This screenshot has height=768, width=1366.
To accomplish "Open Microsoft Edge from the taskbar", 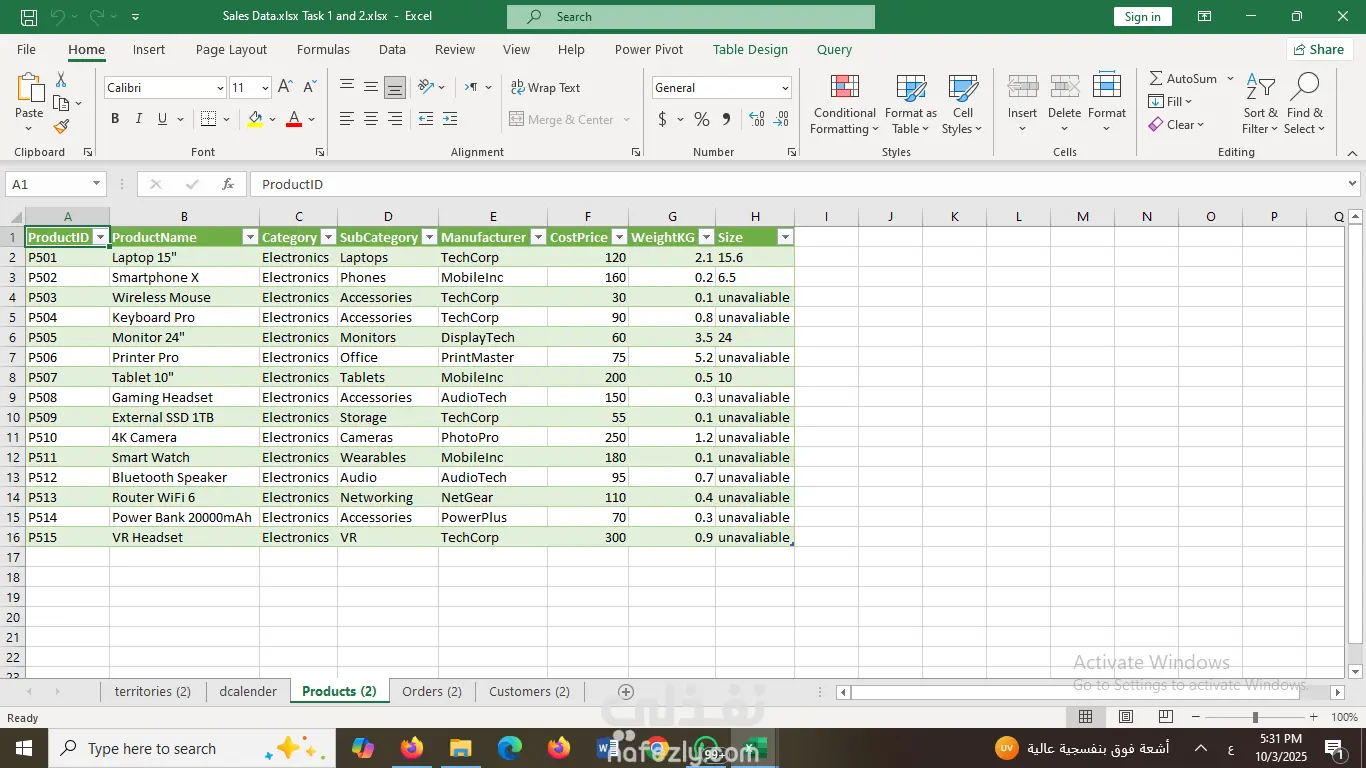I will (x=510, y=748).
